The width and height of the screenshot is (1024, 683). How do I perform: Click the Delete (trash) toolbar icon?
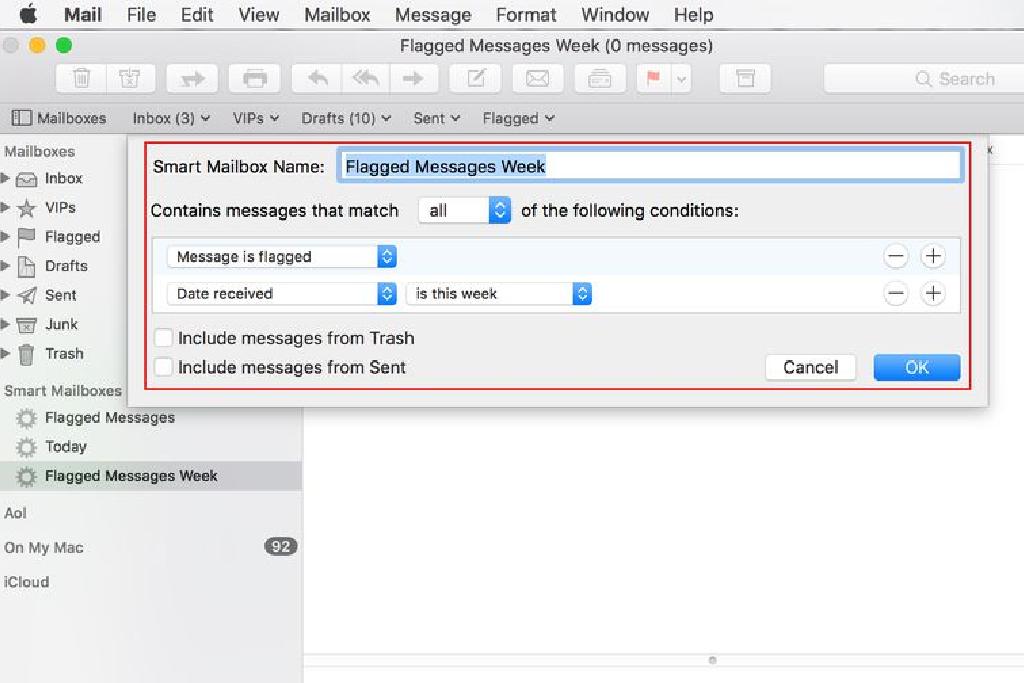[x=82, y=79]
